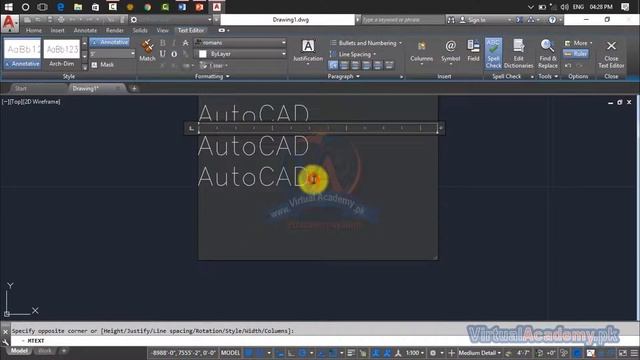Expand the More options menu
The image size is (640, 360).
[579, 43]
